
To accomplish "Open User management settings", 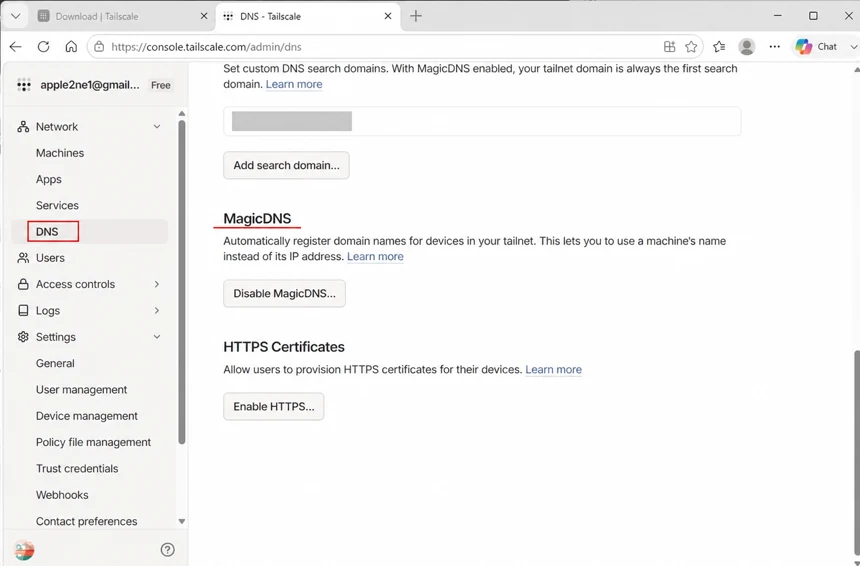I will coord(81,389).
